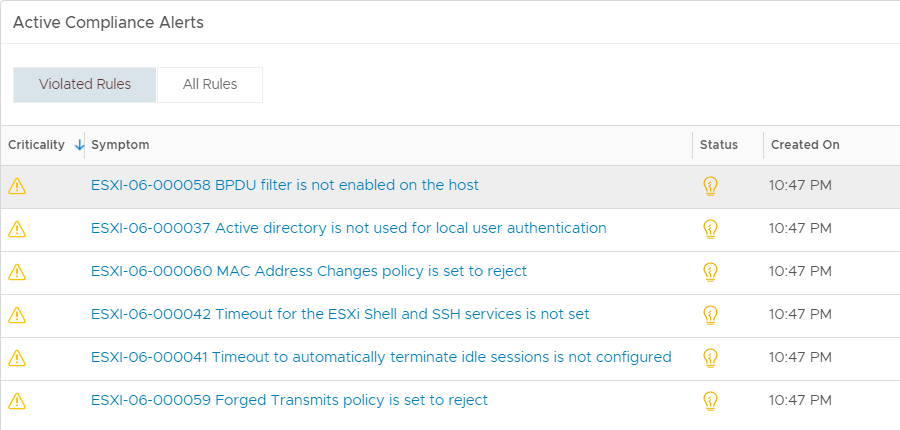The image size is (900, 430).
Task: Click warning icon for MAC Address Changes alert
Action: coord(17,272)
